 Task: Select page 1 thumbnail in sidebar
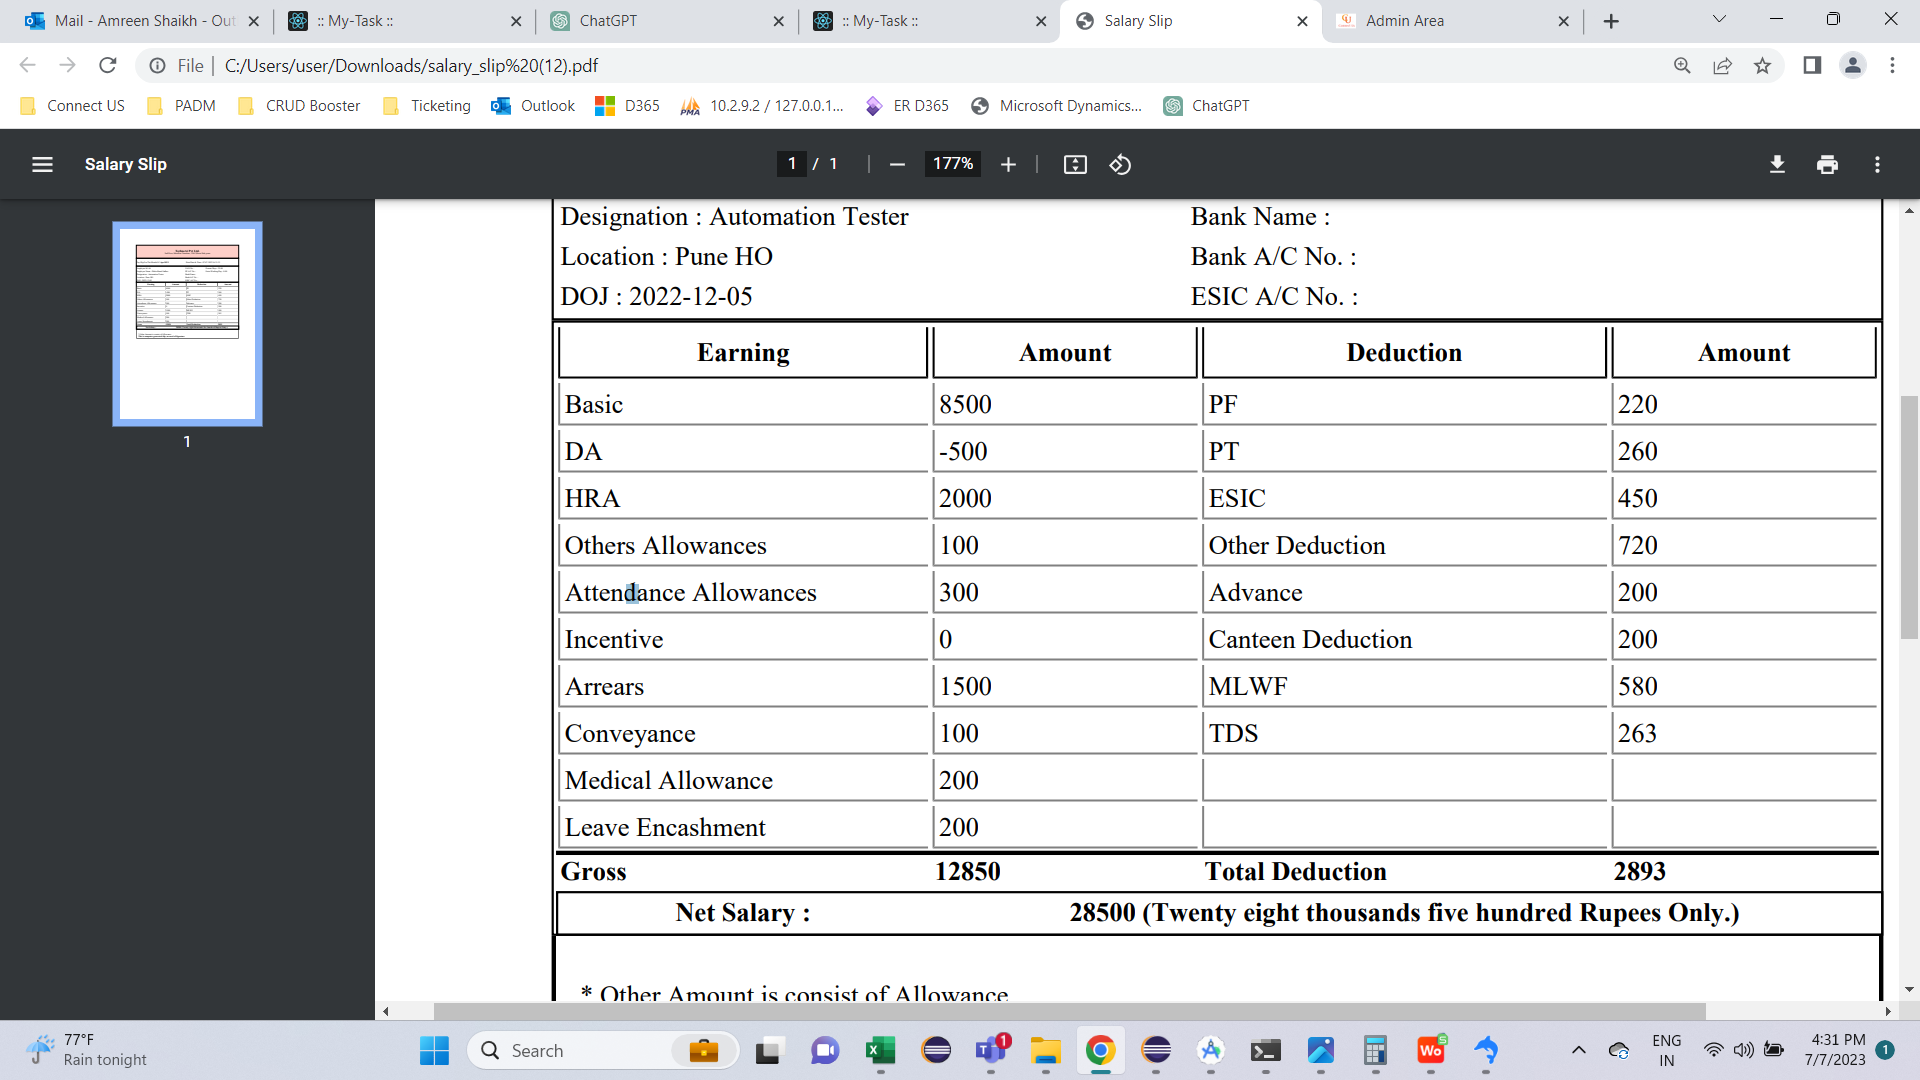click(187, 324)
